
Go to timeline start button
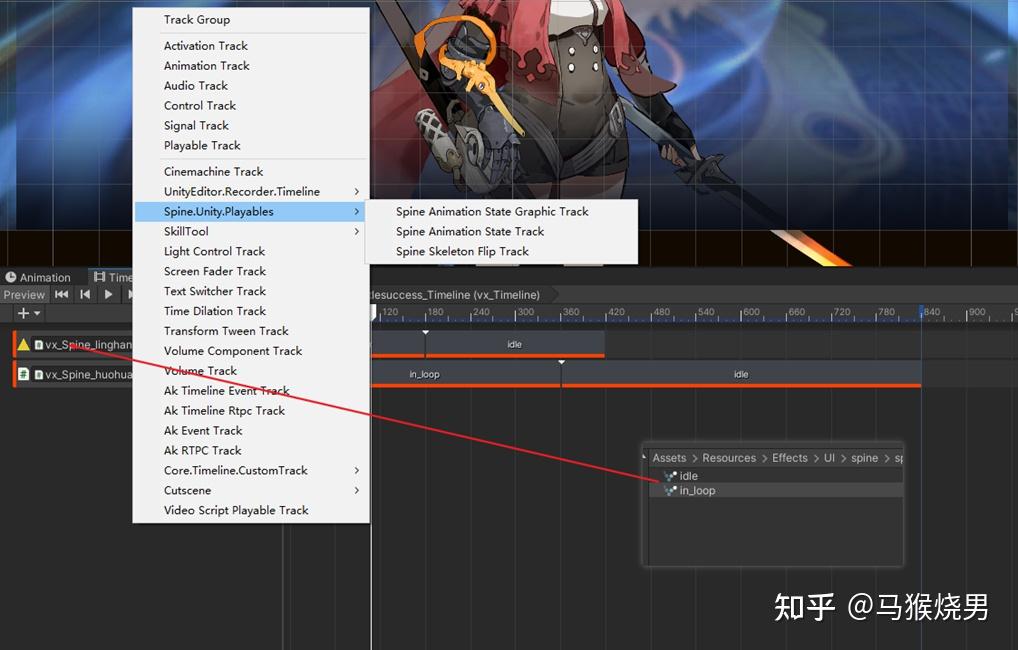62,294
